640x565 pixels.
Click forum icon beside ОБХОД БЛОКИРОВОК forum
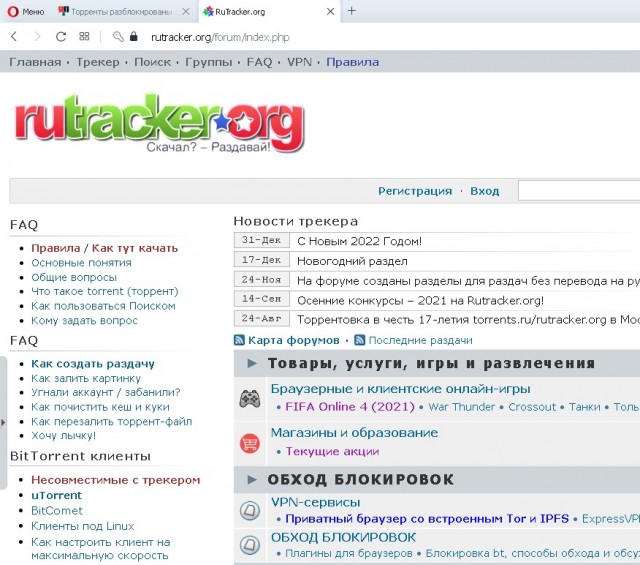tap(250, 545)
